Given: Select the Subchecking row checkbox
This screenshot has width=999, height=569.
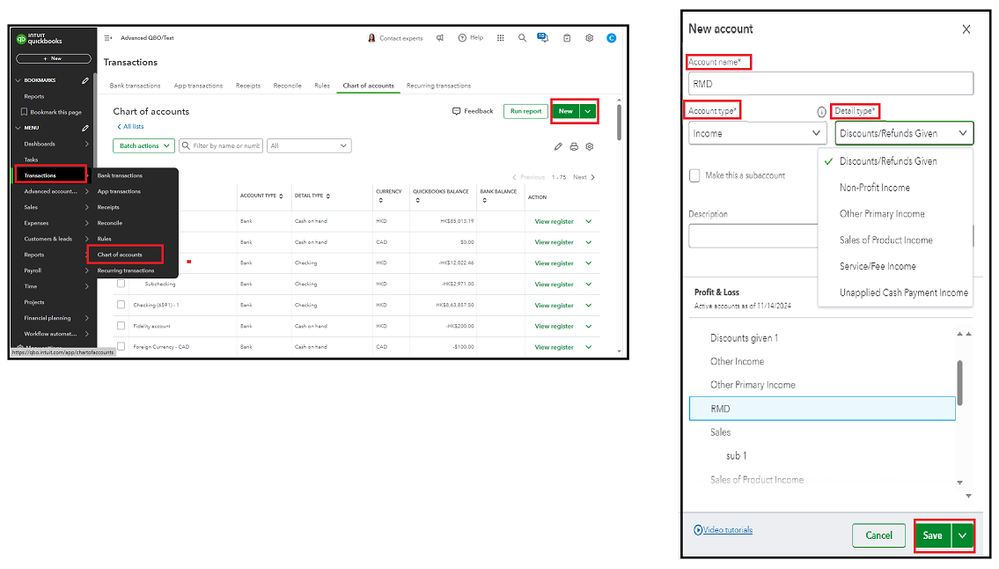Looking at the screenshot, I should tap(121, 284).
